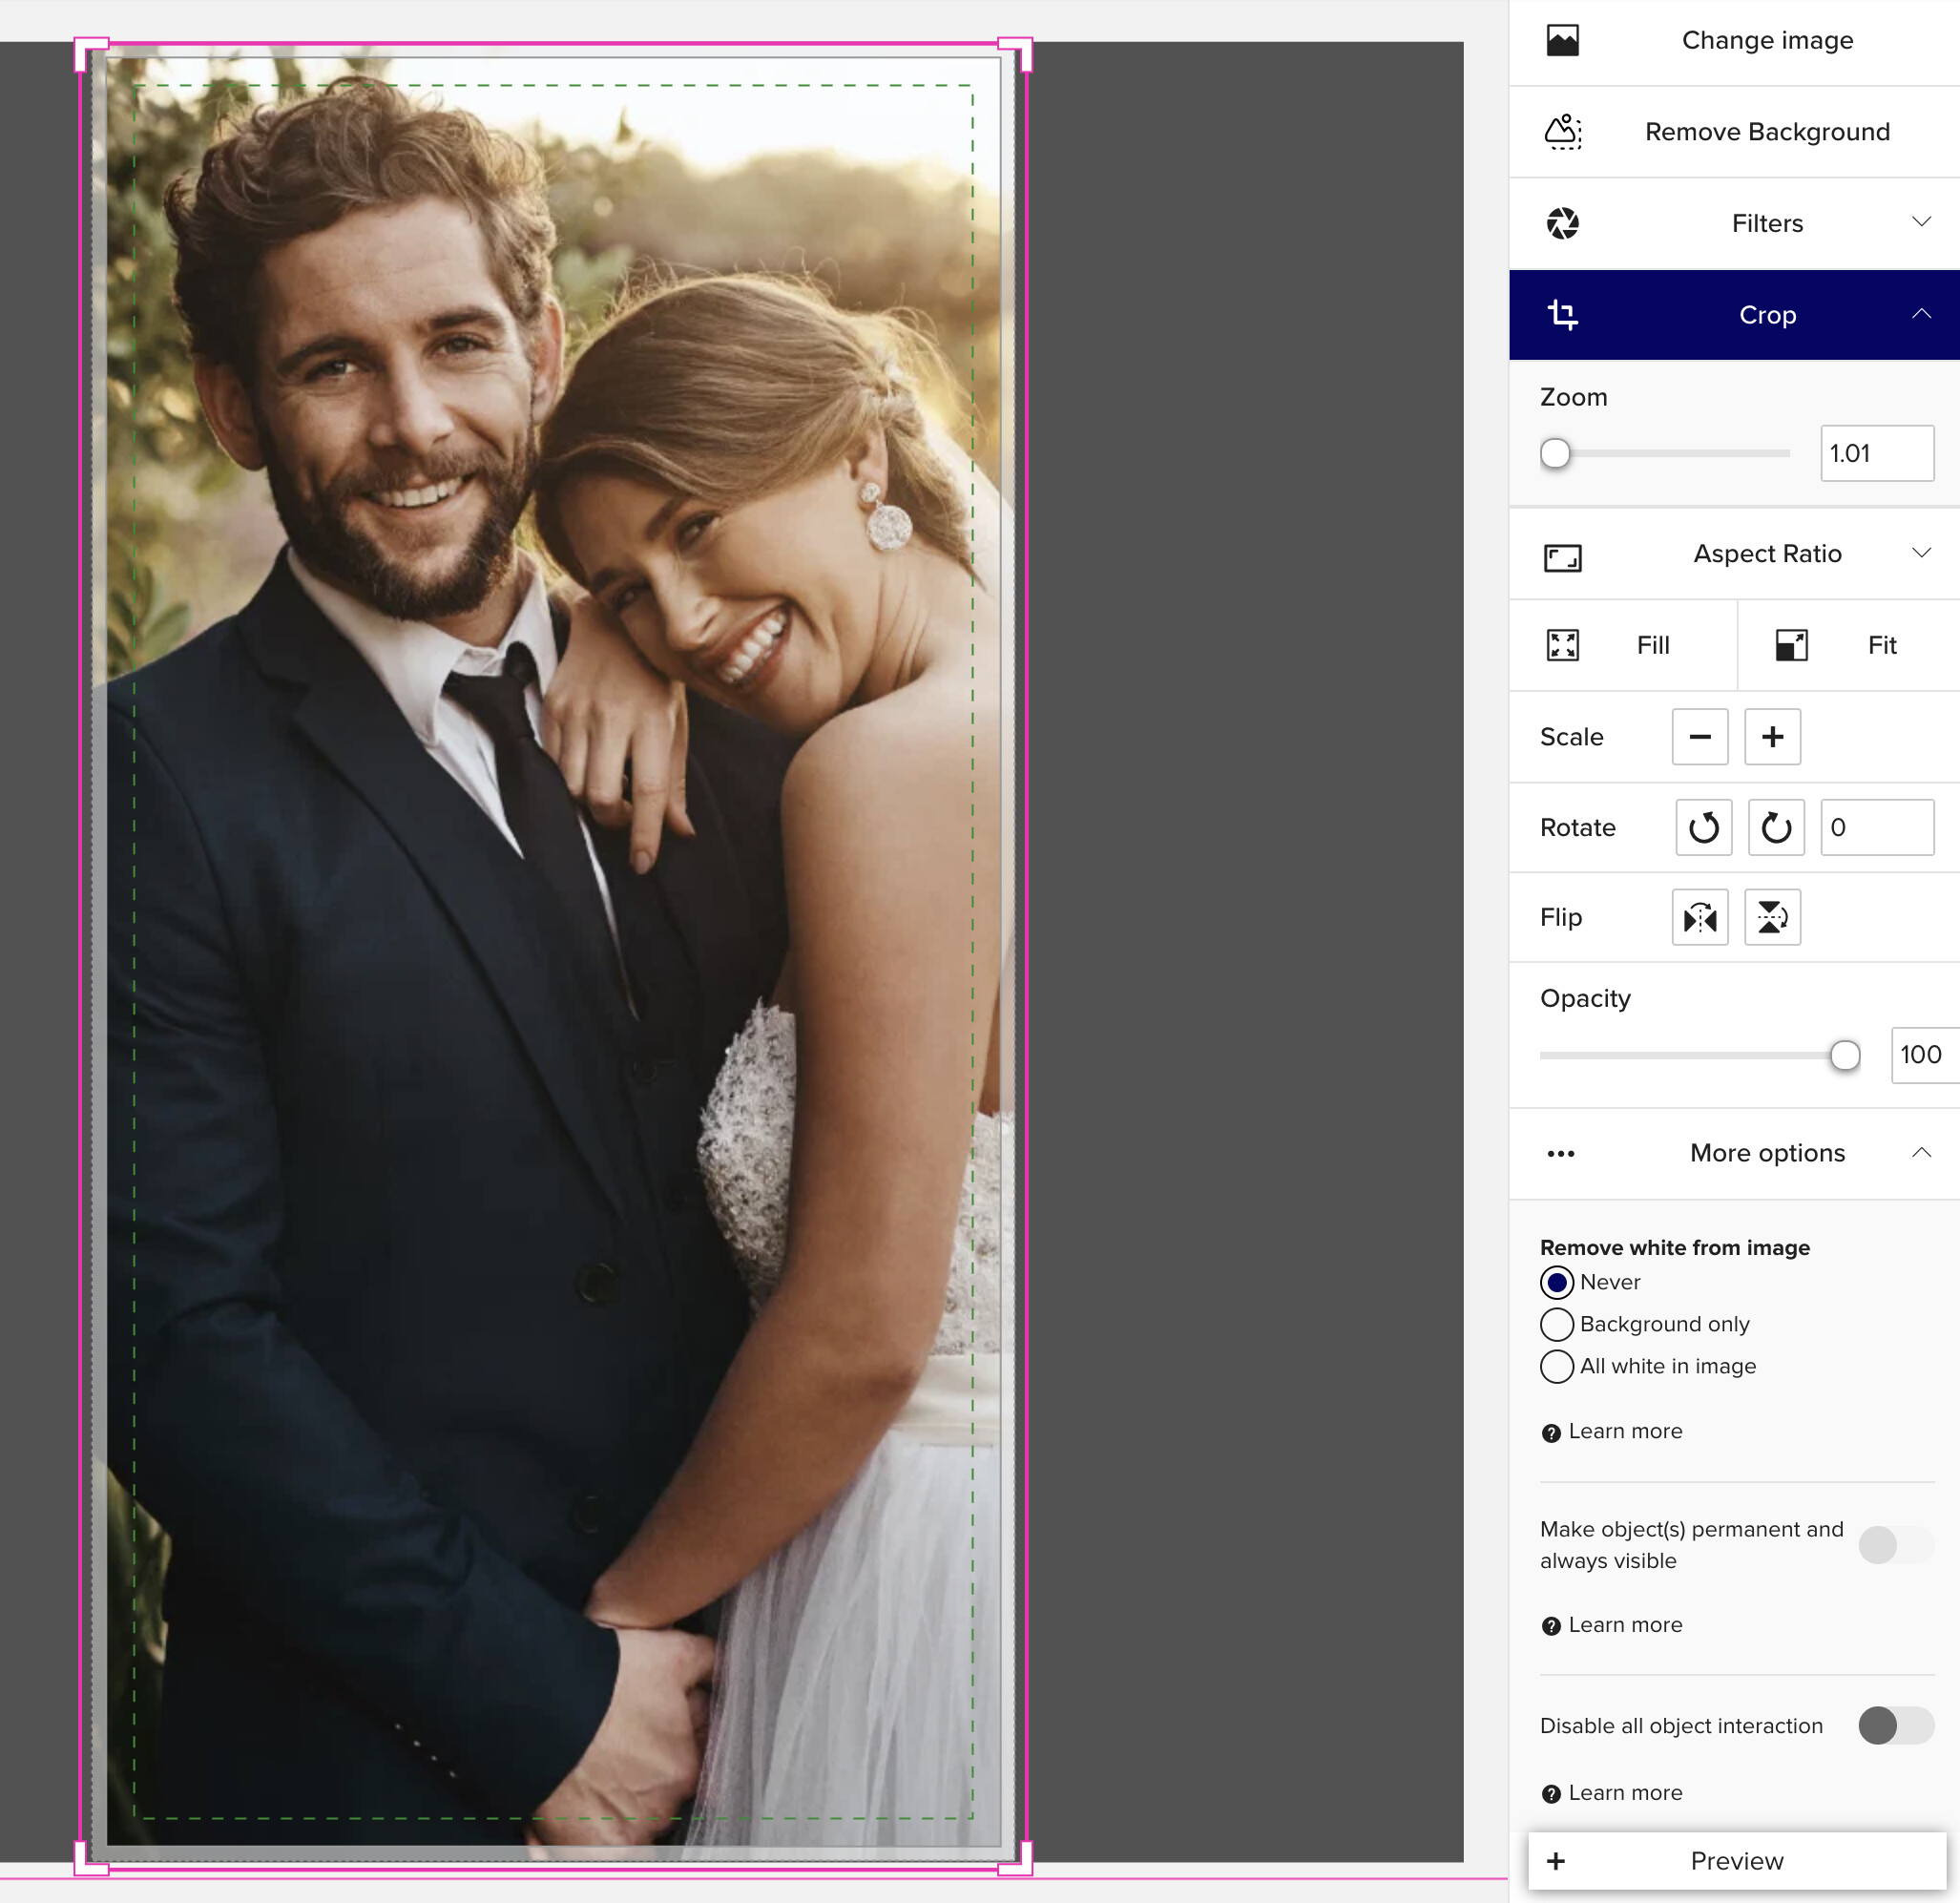The image size is (1960, 1903).
Task: Click top-right pink crop corner handle
Action: coord(1015,54)
